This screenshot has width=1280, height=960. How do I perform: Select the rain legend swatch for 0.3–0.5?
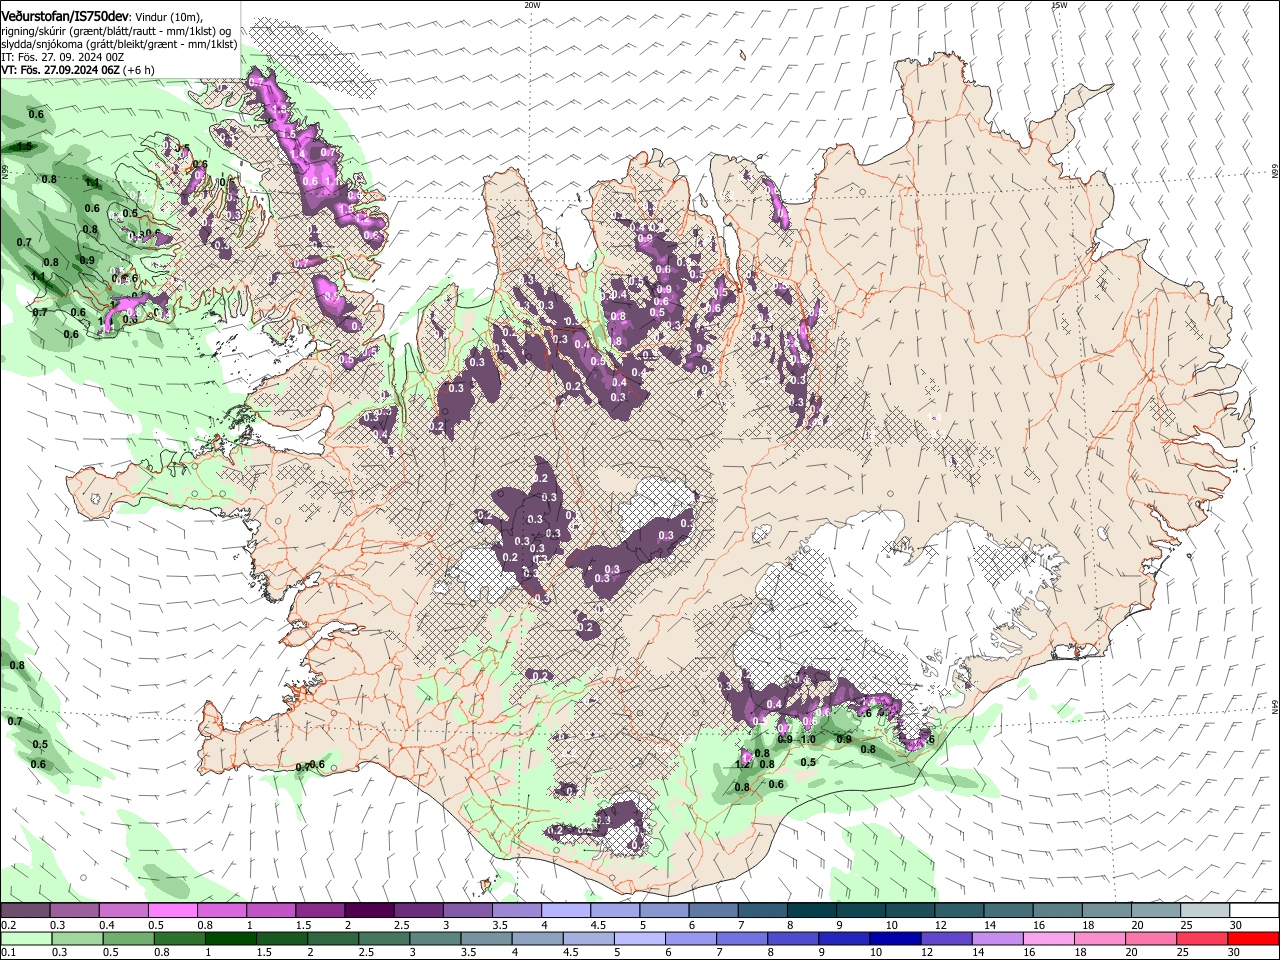[x=77, y=939]
